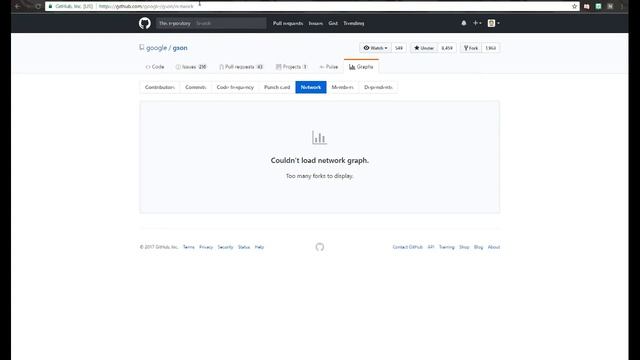Viewport: 640px width, 360px height.
Task: Open the Contact GitHub footer link
Action: coord(407,247)
